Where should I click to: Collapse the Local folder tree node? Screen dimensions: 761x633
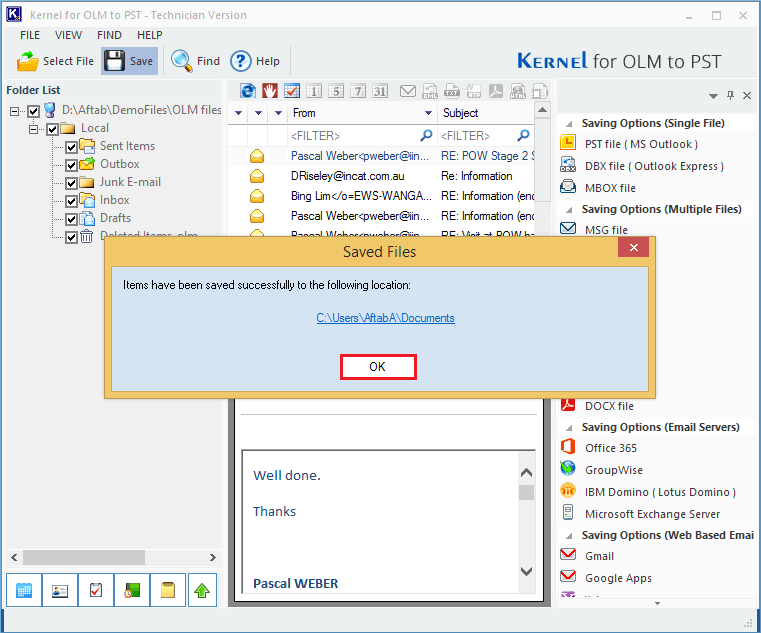[33, 129]
